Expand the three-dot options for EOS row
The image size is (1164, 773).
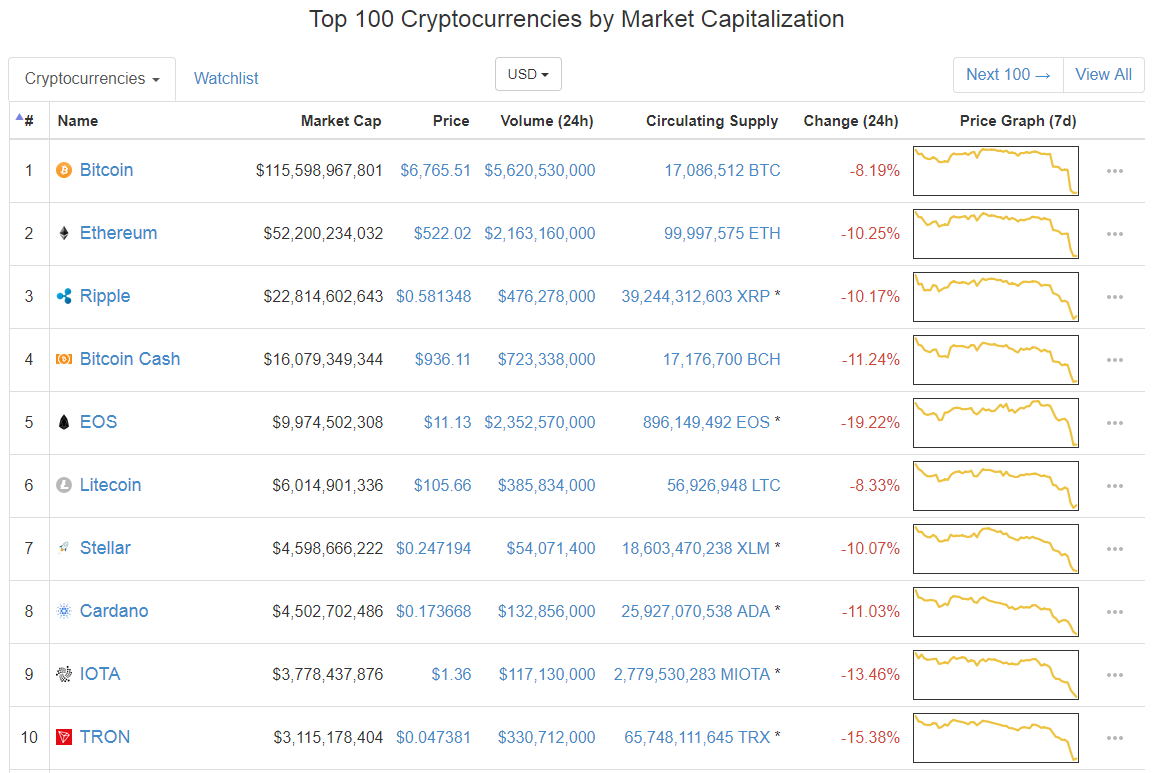tap(1115, 423)
